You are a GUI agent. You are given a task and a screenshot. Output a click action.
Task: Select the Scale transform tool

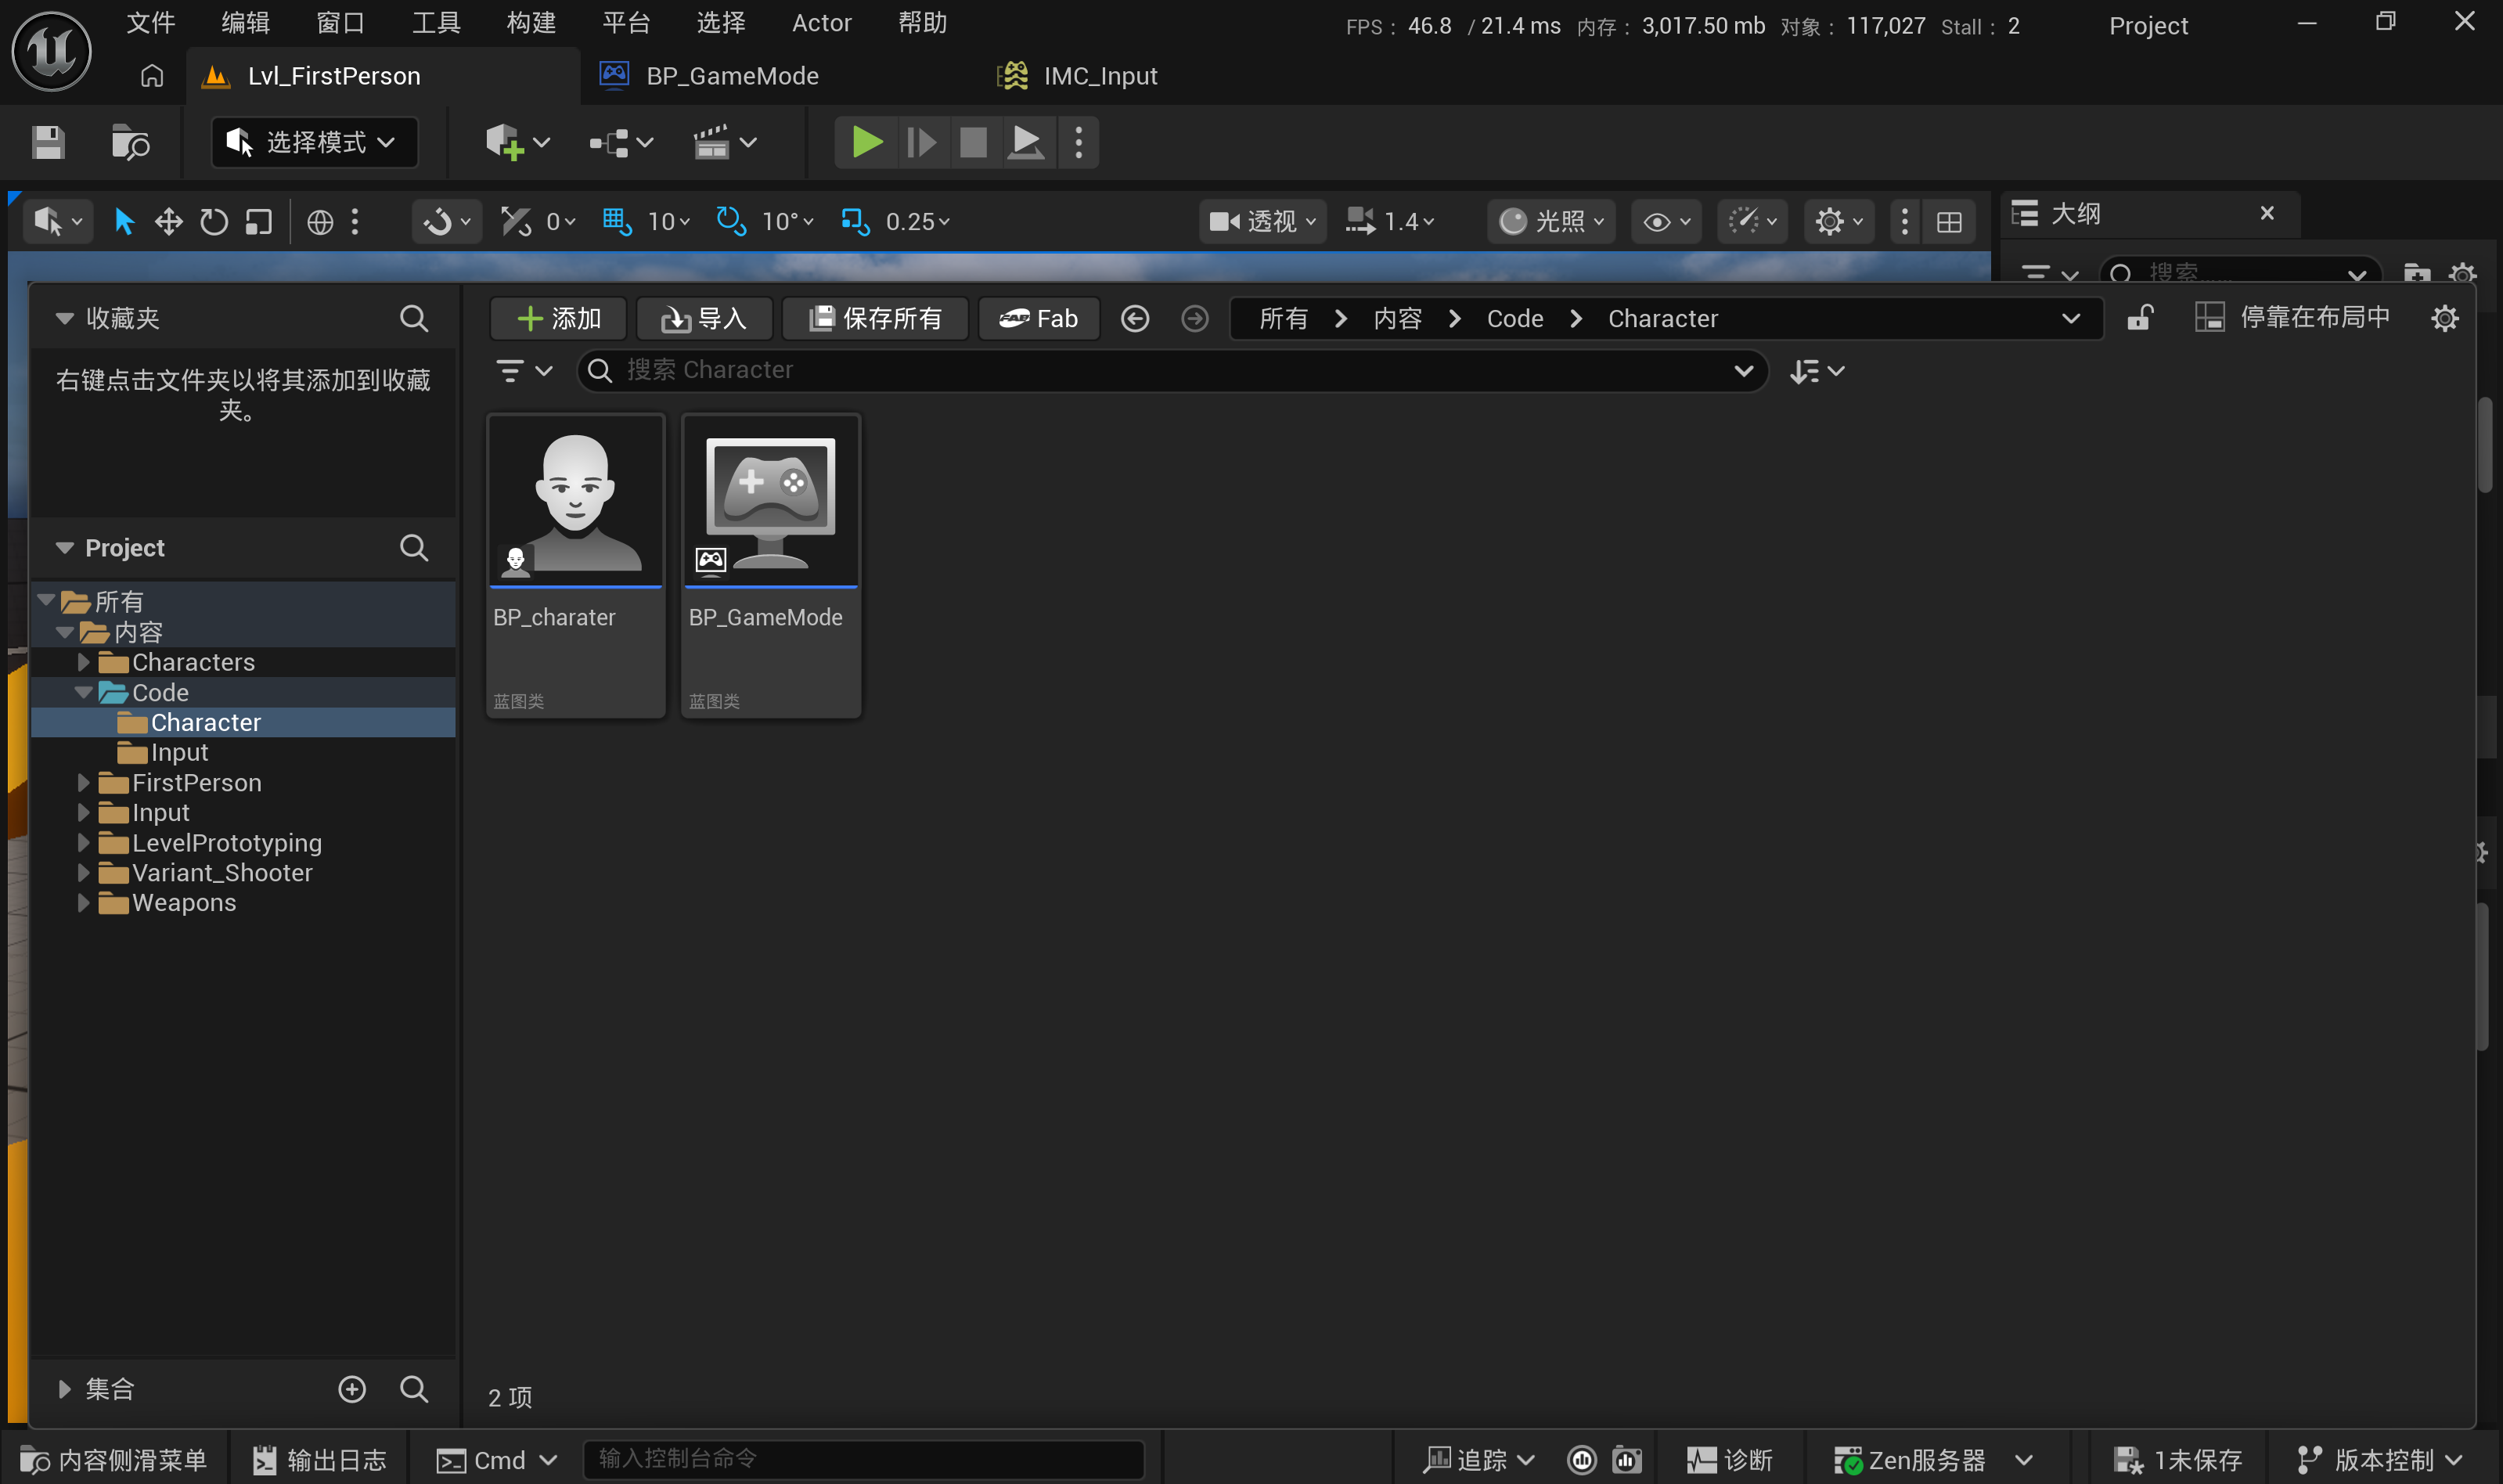pyautogui.click(x=259, y=221)
